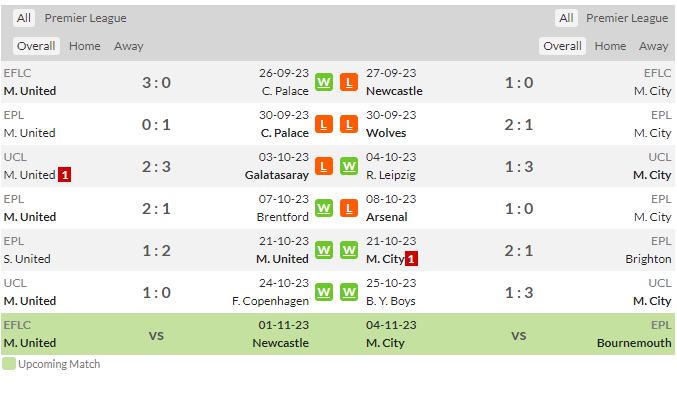This screenshot has width=677, height=397.
Task: Click the red card icon next to M. United
Action: (64, 175)
